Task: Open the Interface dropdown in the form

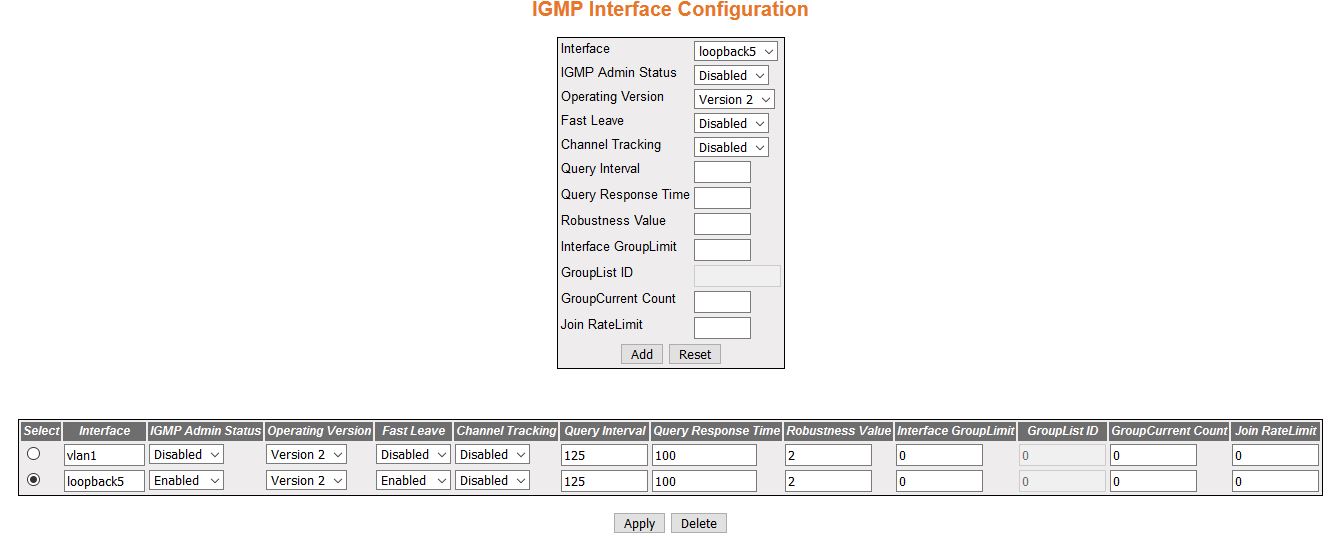Action: (736, 51)
